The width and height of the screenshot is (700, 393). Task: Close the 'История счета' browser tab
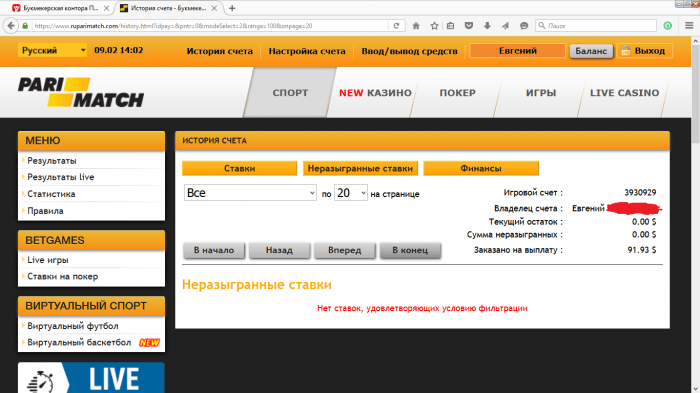[x=214, y=8]
